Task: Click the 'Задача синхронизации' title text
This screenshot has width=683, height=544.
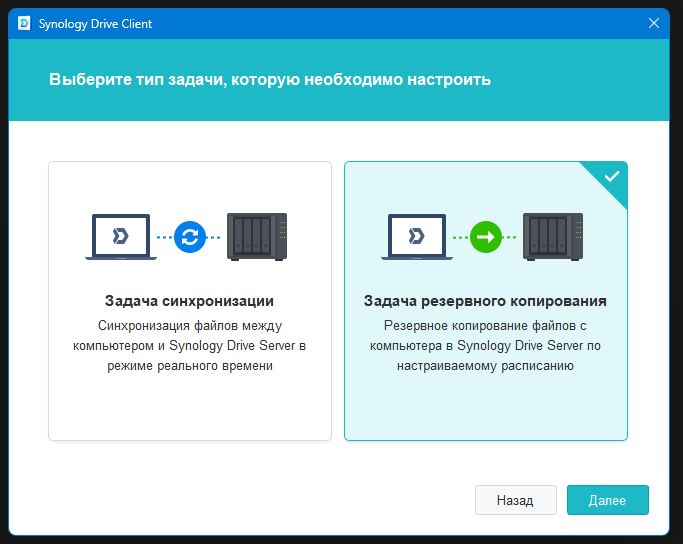Action: coord(189,301)
